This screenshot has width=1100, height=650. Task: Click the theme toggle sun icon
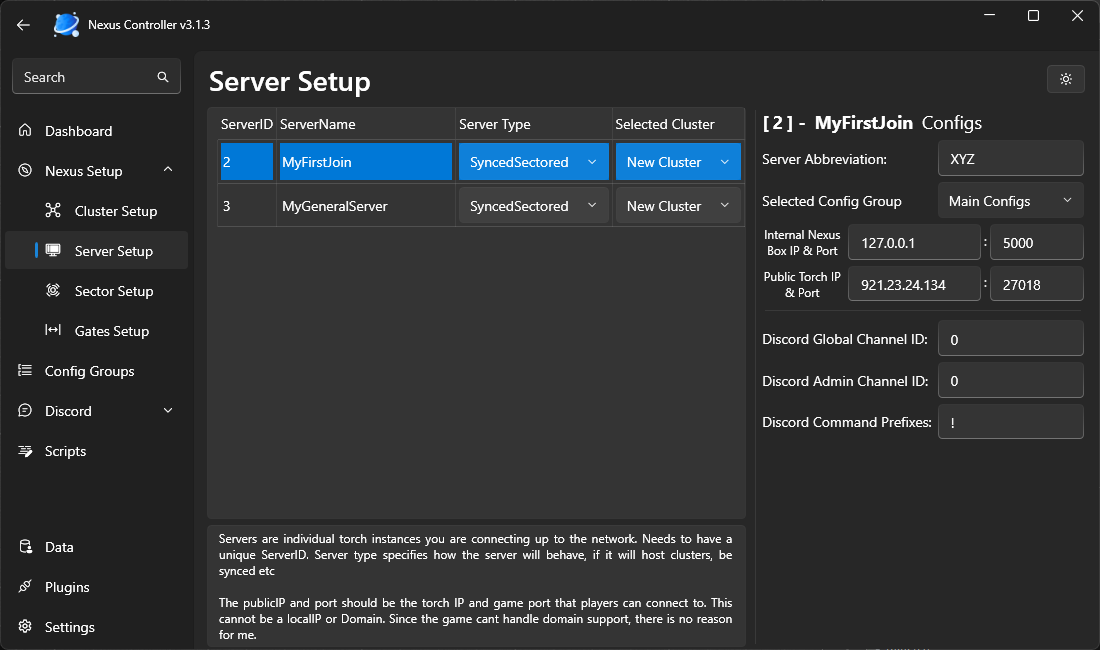[x=1065, y=79]
